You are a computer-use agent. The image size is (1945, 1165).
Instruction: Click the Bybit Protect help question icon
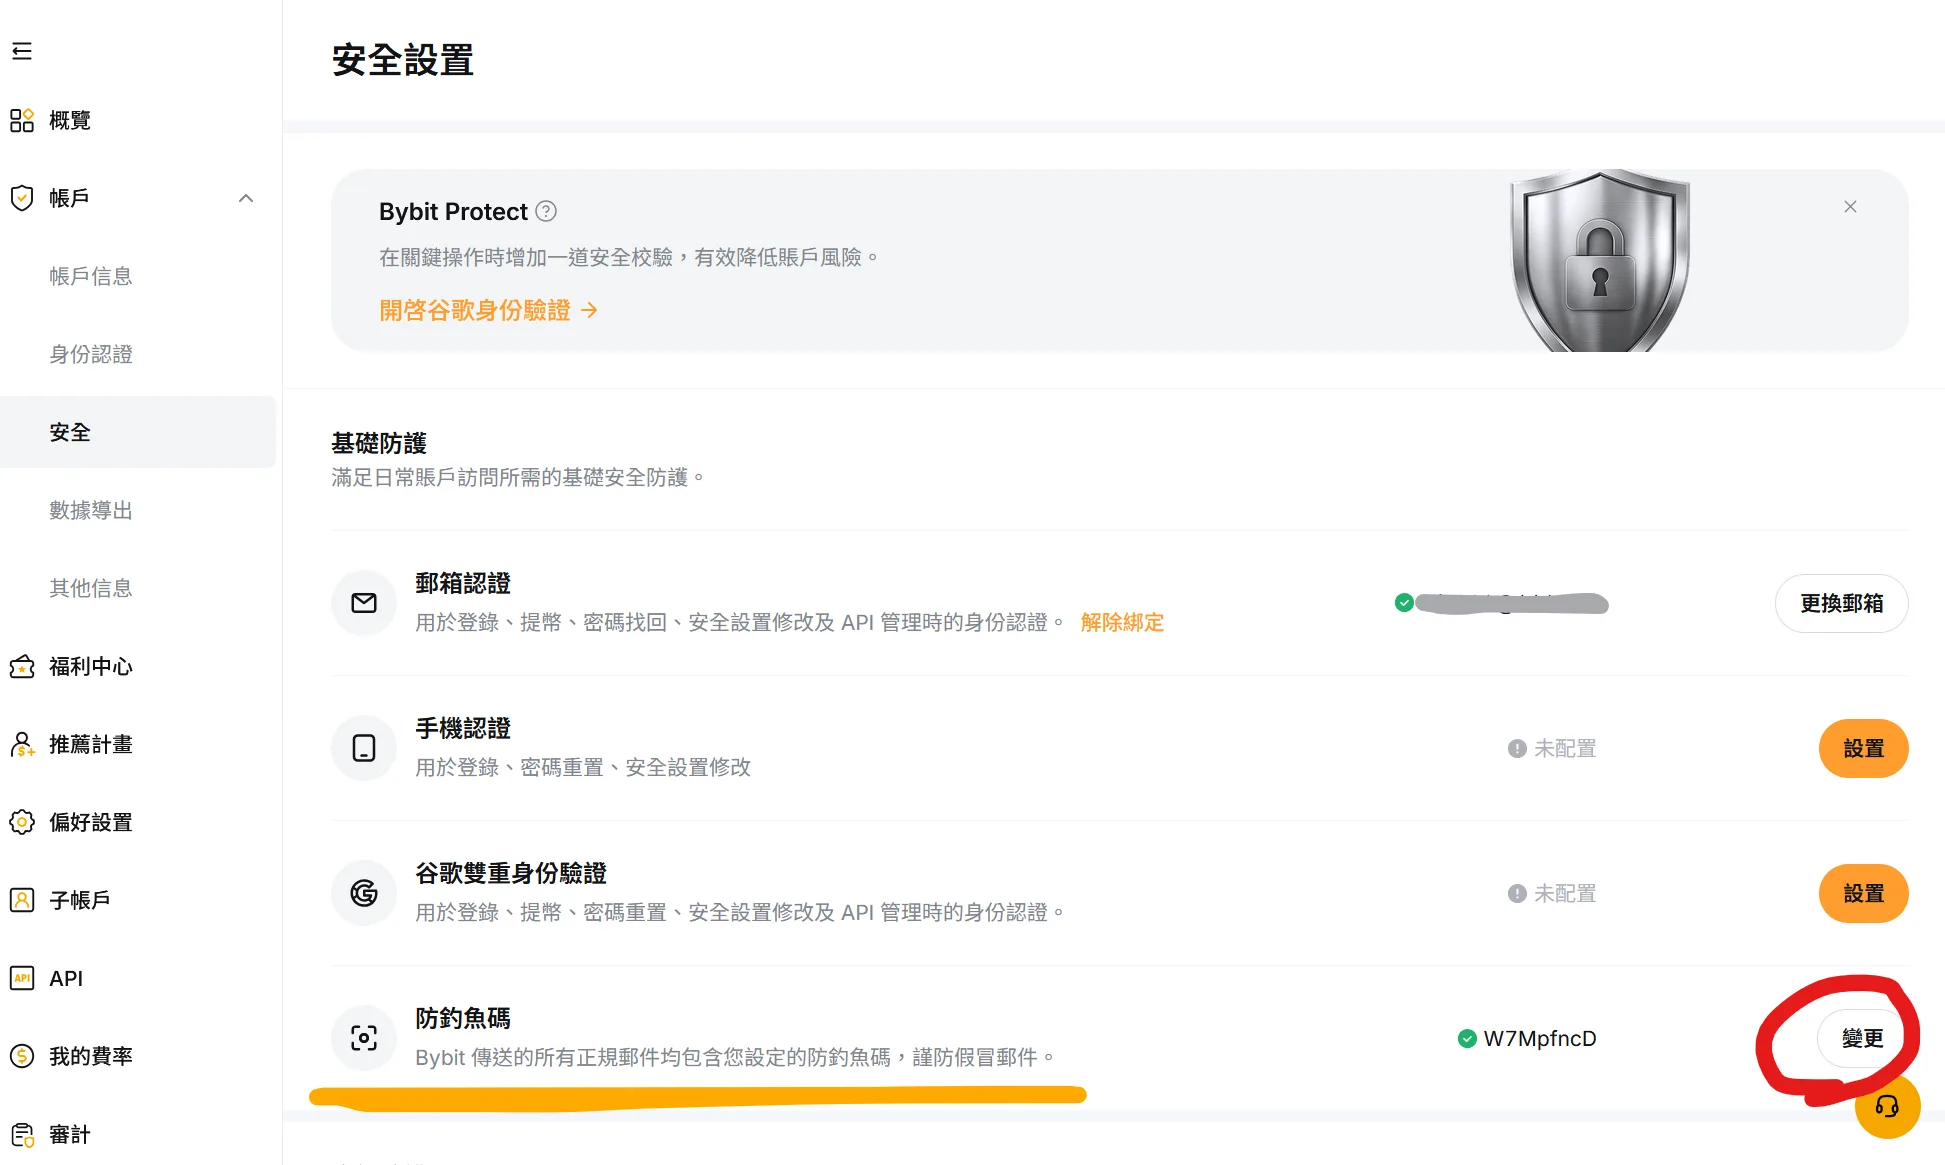click(546, 212)
